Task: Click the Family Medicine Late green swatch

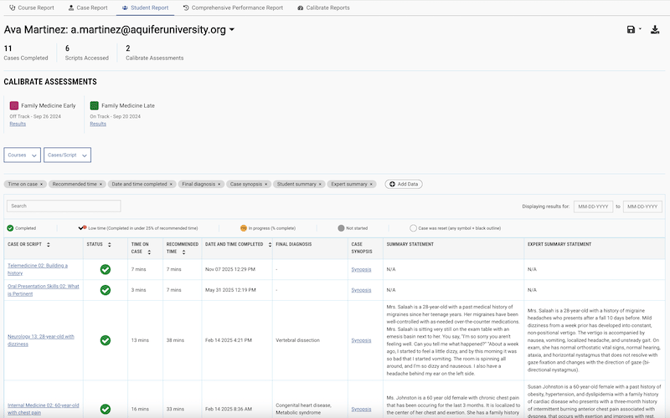Action: [94, 105]
